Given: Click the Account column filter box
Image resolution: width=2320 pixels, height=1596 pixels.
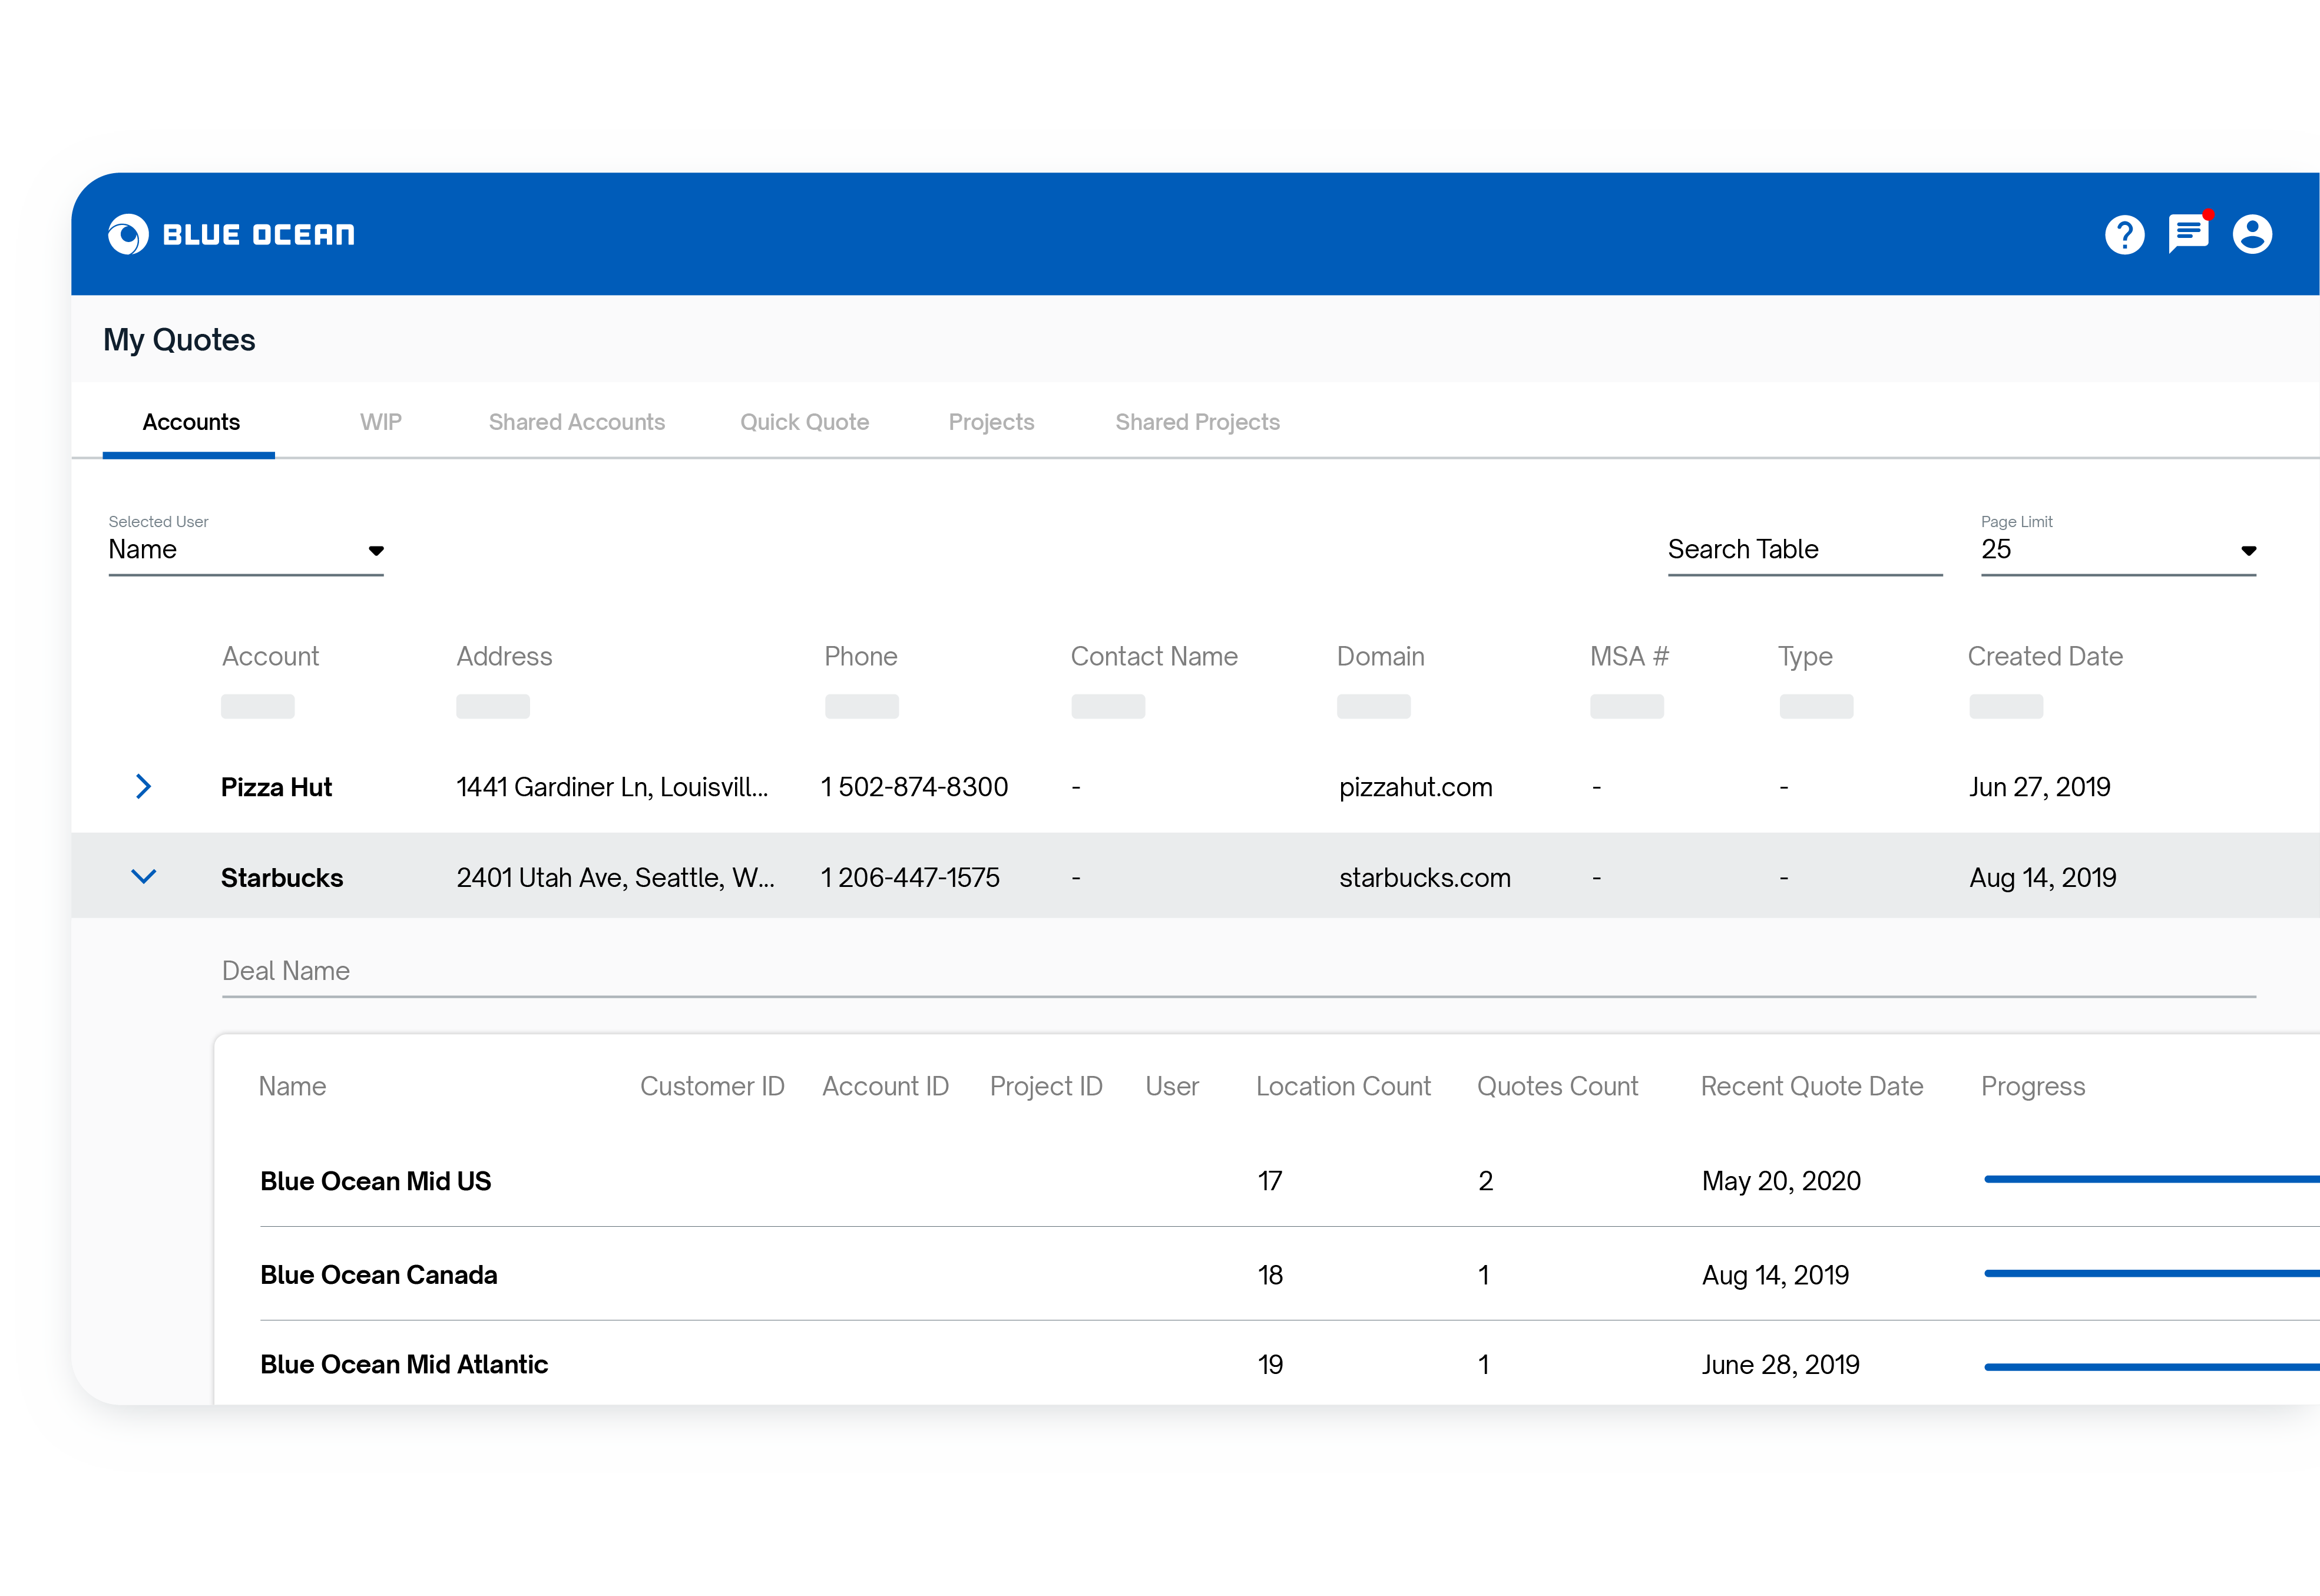Looking at the screenshot, I should click(x=258, y=706).
